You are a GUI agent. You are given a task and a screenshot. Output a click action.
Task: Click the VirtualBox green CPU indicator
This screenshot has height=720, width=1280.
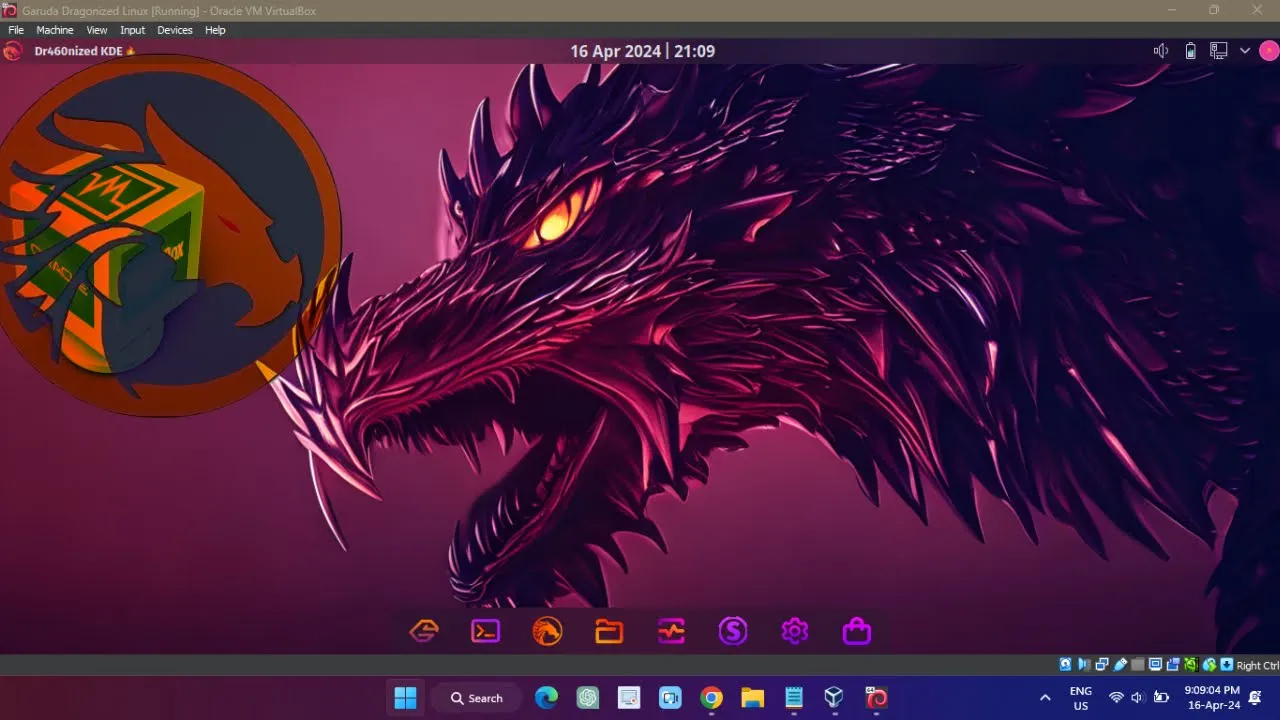1191,665
